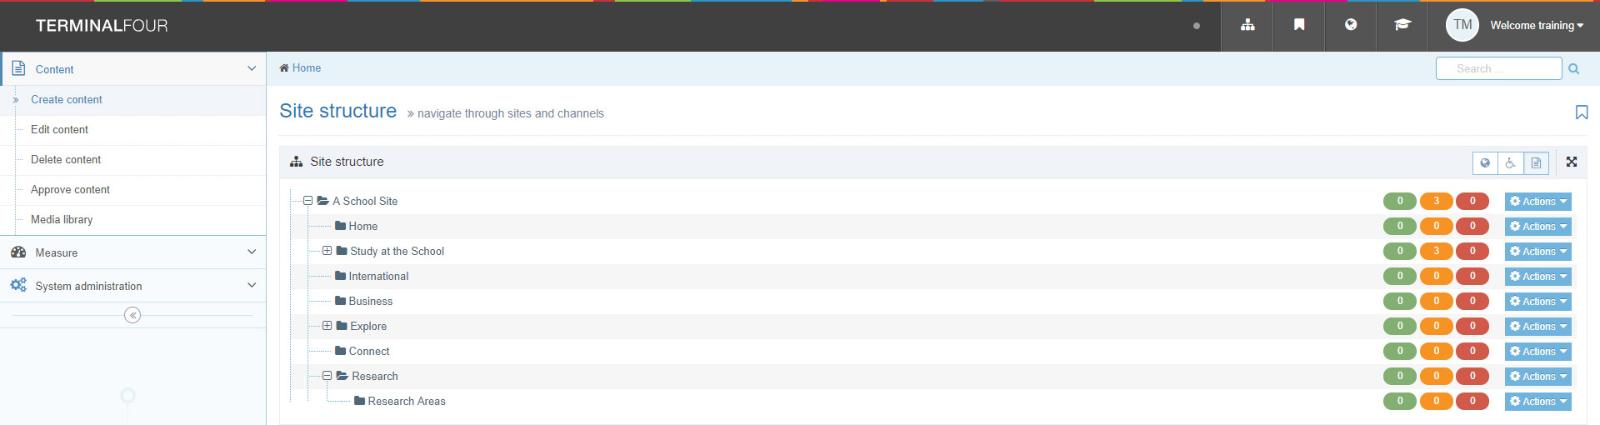This screenshot has height=425, width=1600.
Task: Click red badge for Connect row
Action: coord(1472,351)
